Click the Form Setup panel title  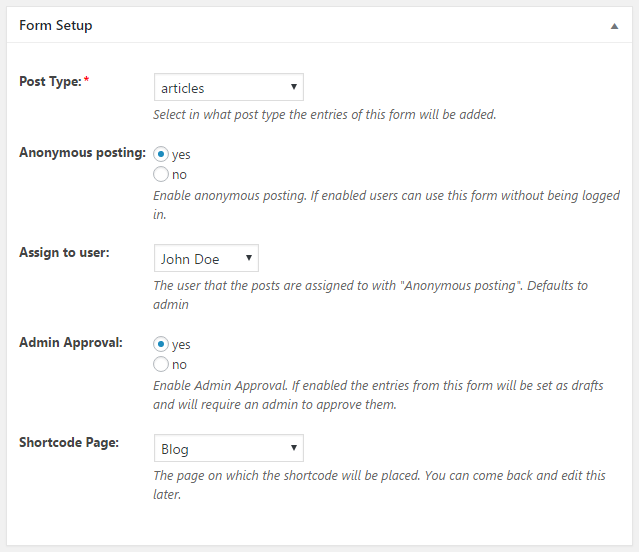click(56, 25)
